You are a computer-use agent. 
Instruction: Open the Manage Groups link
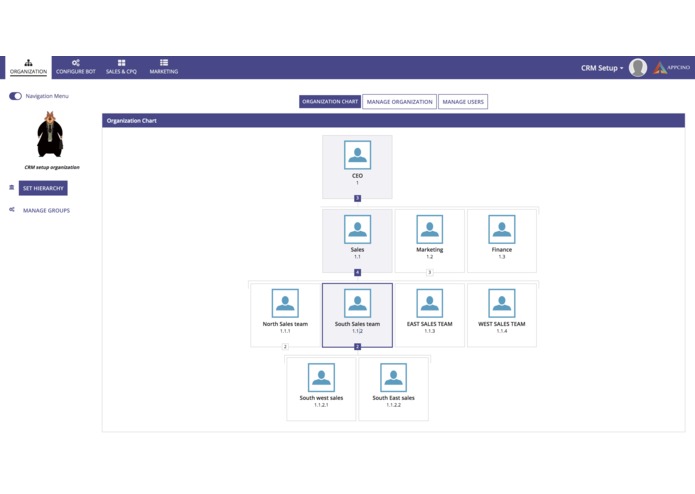pos(47,210)
